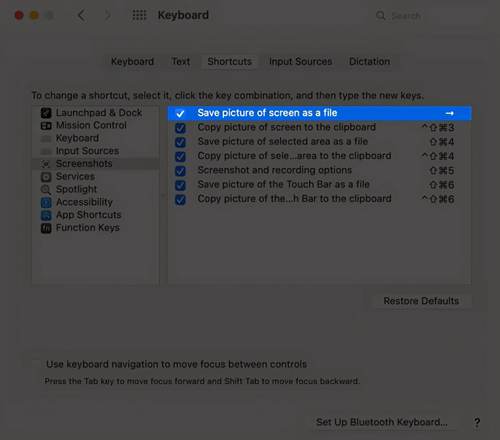Screen dimensions: 500x440
Task: Toggle Save picture of the Touch Bar checkbox
Action: point(180,185)
